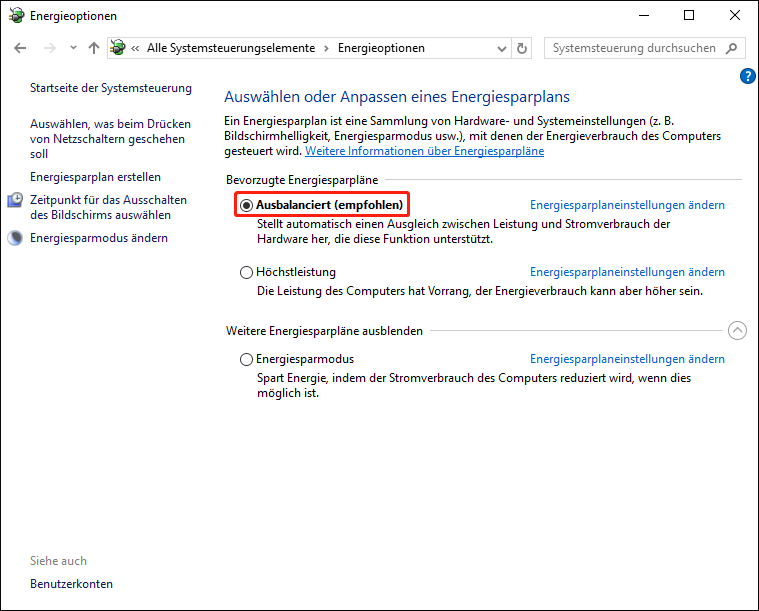759x611 pixels.
Task: Refresh the Energieoptionen page
Action: (522, 48)
